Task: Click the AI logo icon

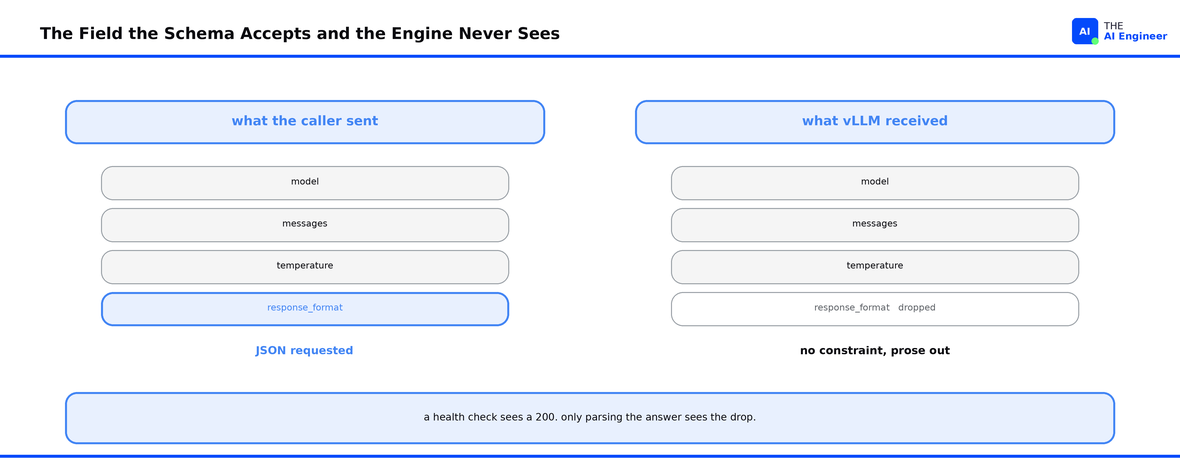Action: (x=1084, y=32)
